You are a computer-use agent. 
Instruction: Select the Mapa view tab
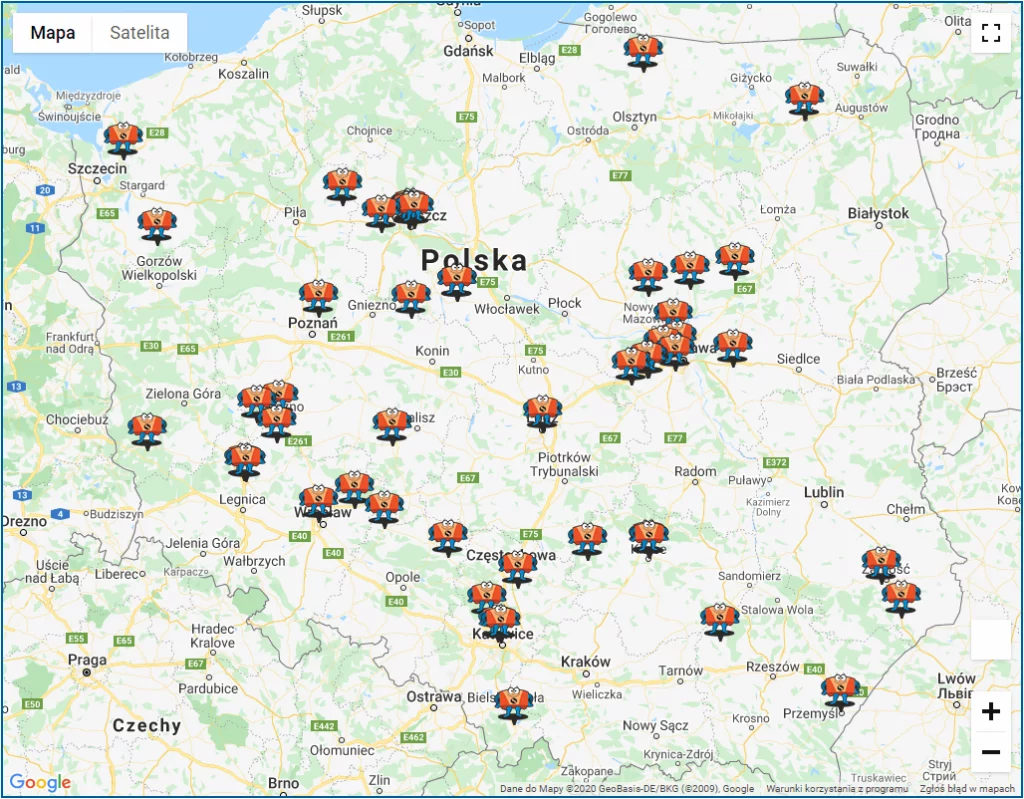pos(52,33)
